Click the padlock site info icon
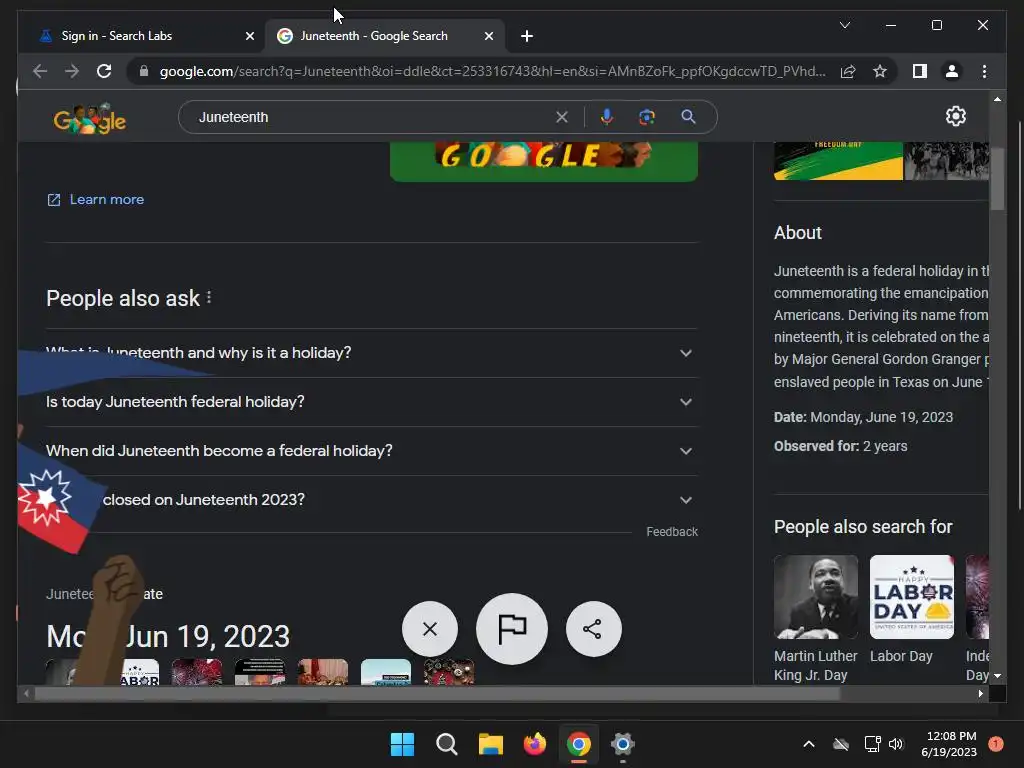This screenshot has width=1024, height=768. pyautogui.click(x=144, y=71)
